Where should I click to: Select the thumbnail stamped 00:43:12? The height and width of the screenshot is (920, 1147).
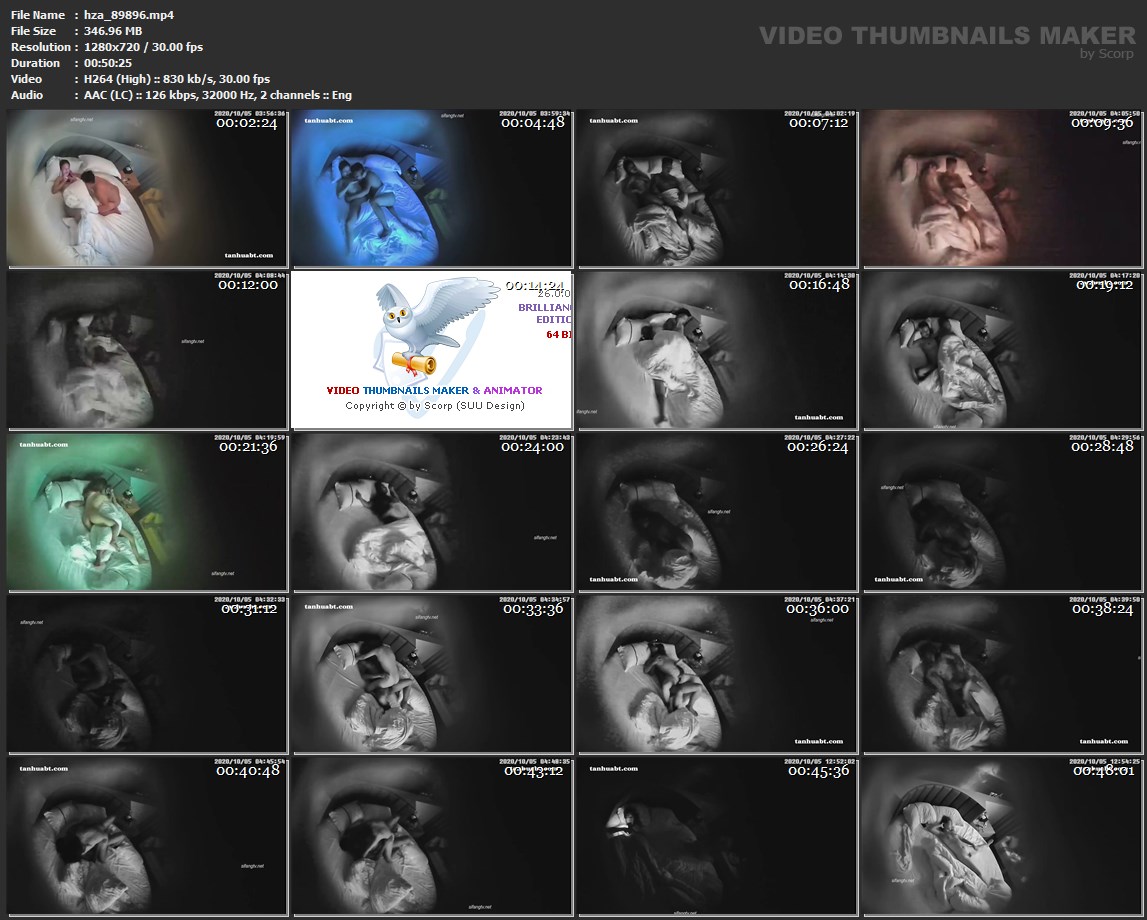pyautogui.click(x=432, y=837)
